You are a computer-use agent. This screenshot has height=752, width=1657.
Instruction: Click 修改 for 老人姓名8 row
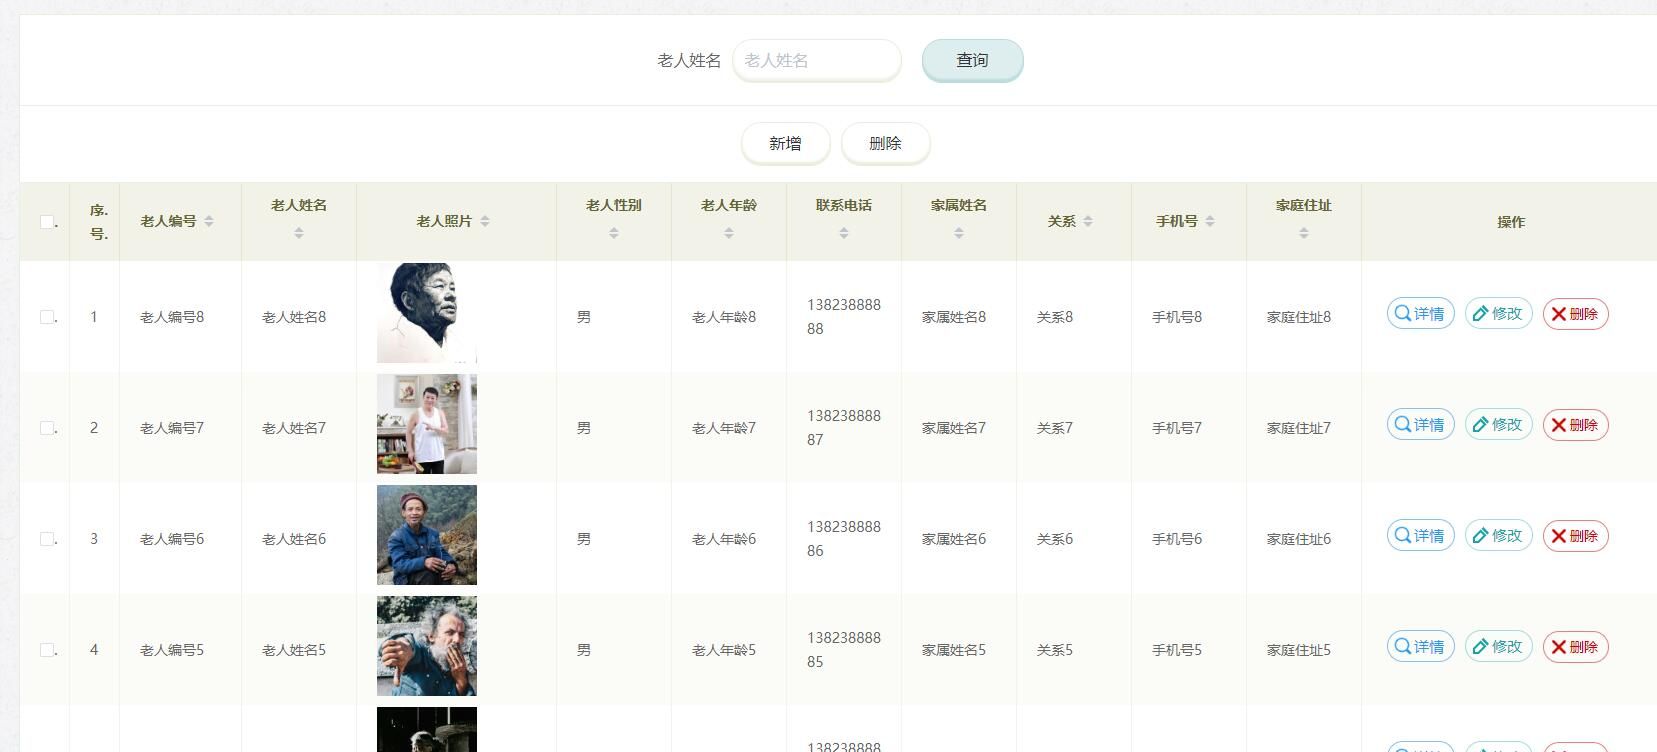click(x=1498, y=314)
